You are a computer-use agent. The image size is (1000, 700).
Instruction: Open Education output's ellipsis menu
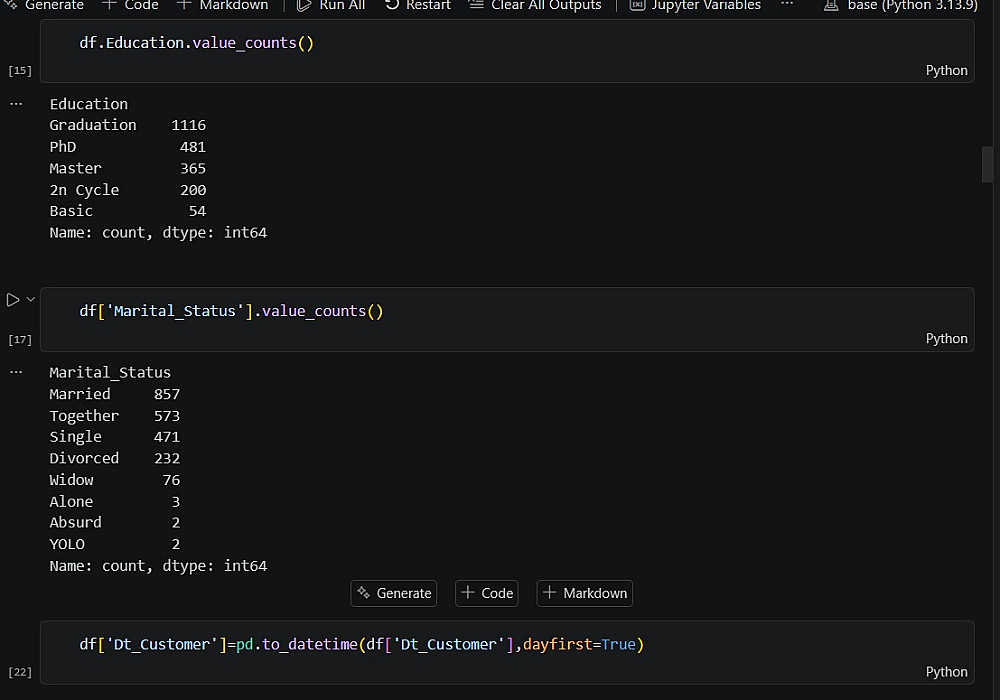[16, 104]
